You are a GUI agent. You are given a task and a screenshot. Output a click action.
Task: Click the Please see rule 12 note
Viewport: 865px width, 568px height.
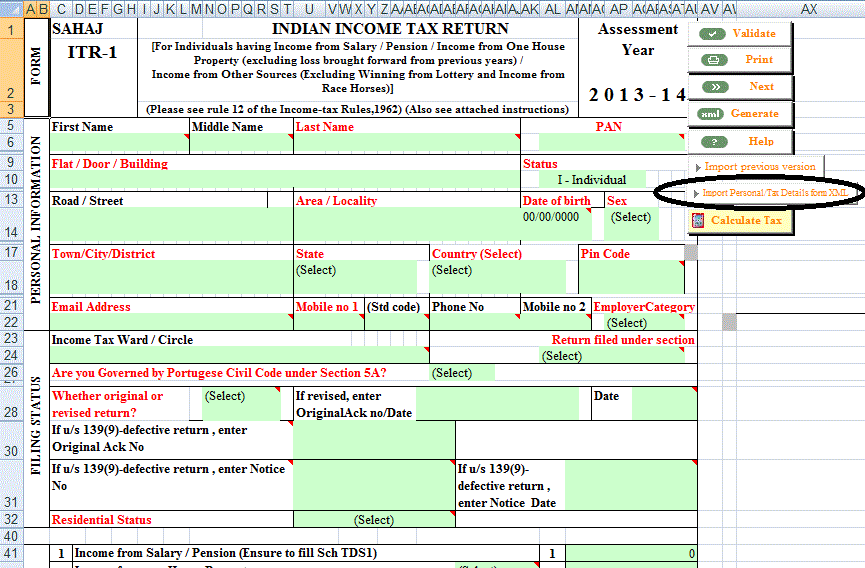pyautogui.click(x=357, y=109)
